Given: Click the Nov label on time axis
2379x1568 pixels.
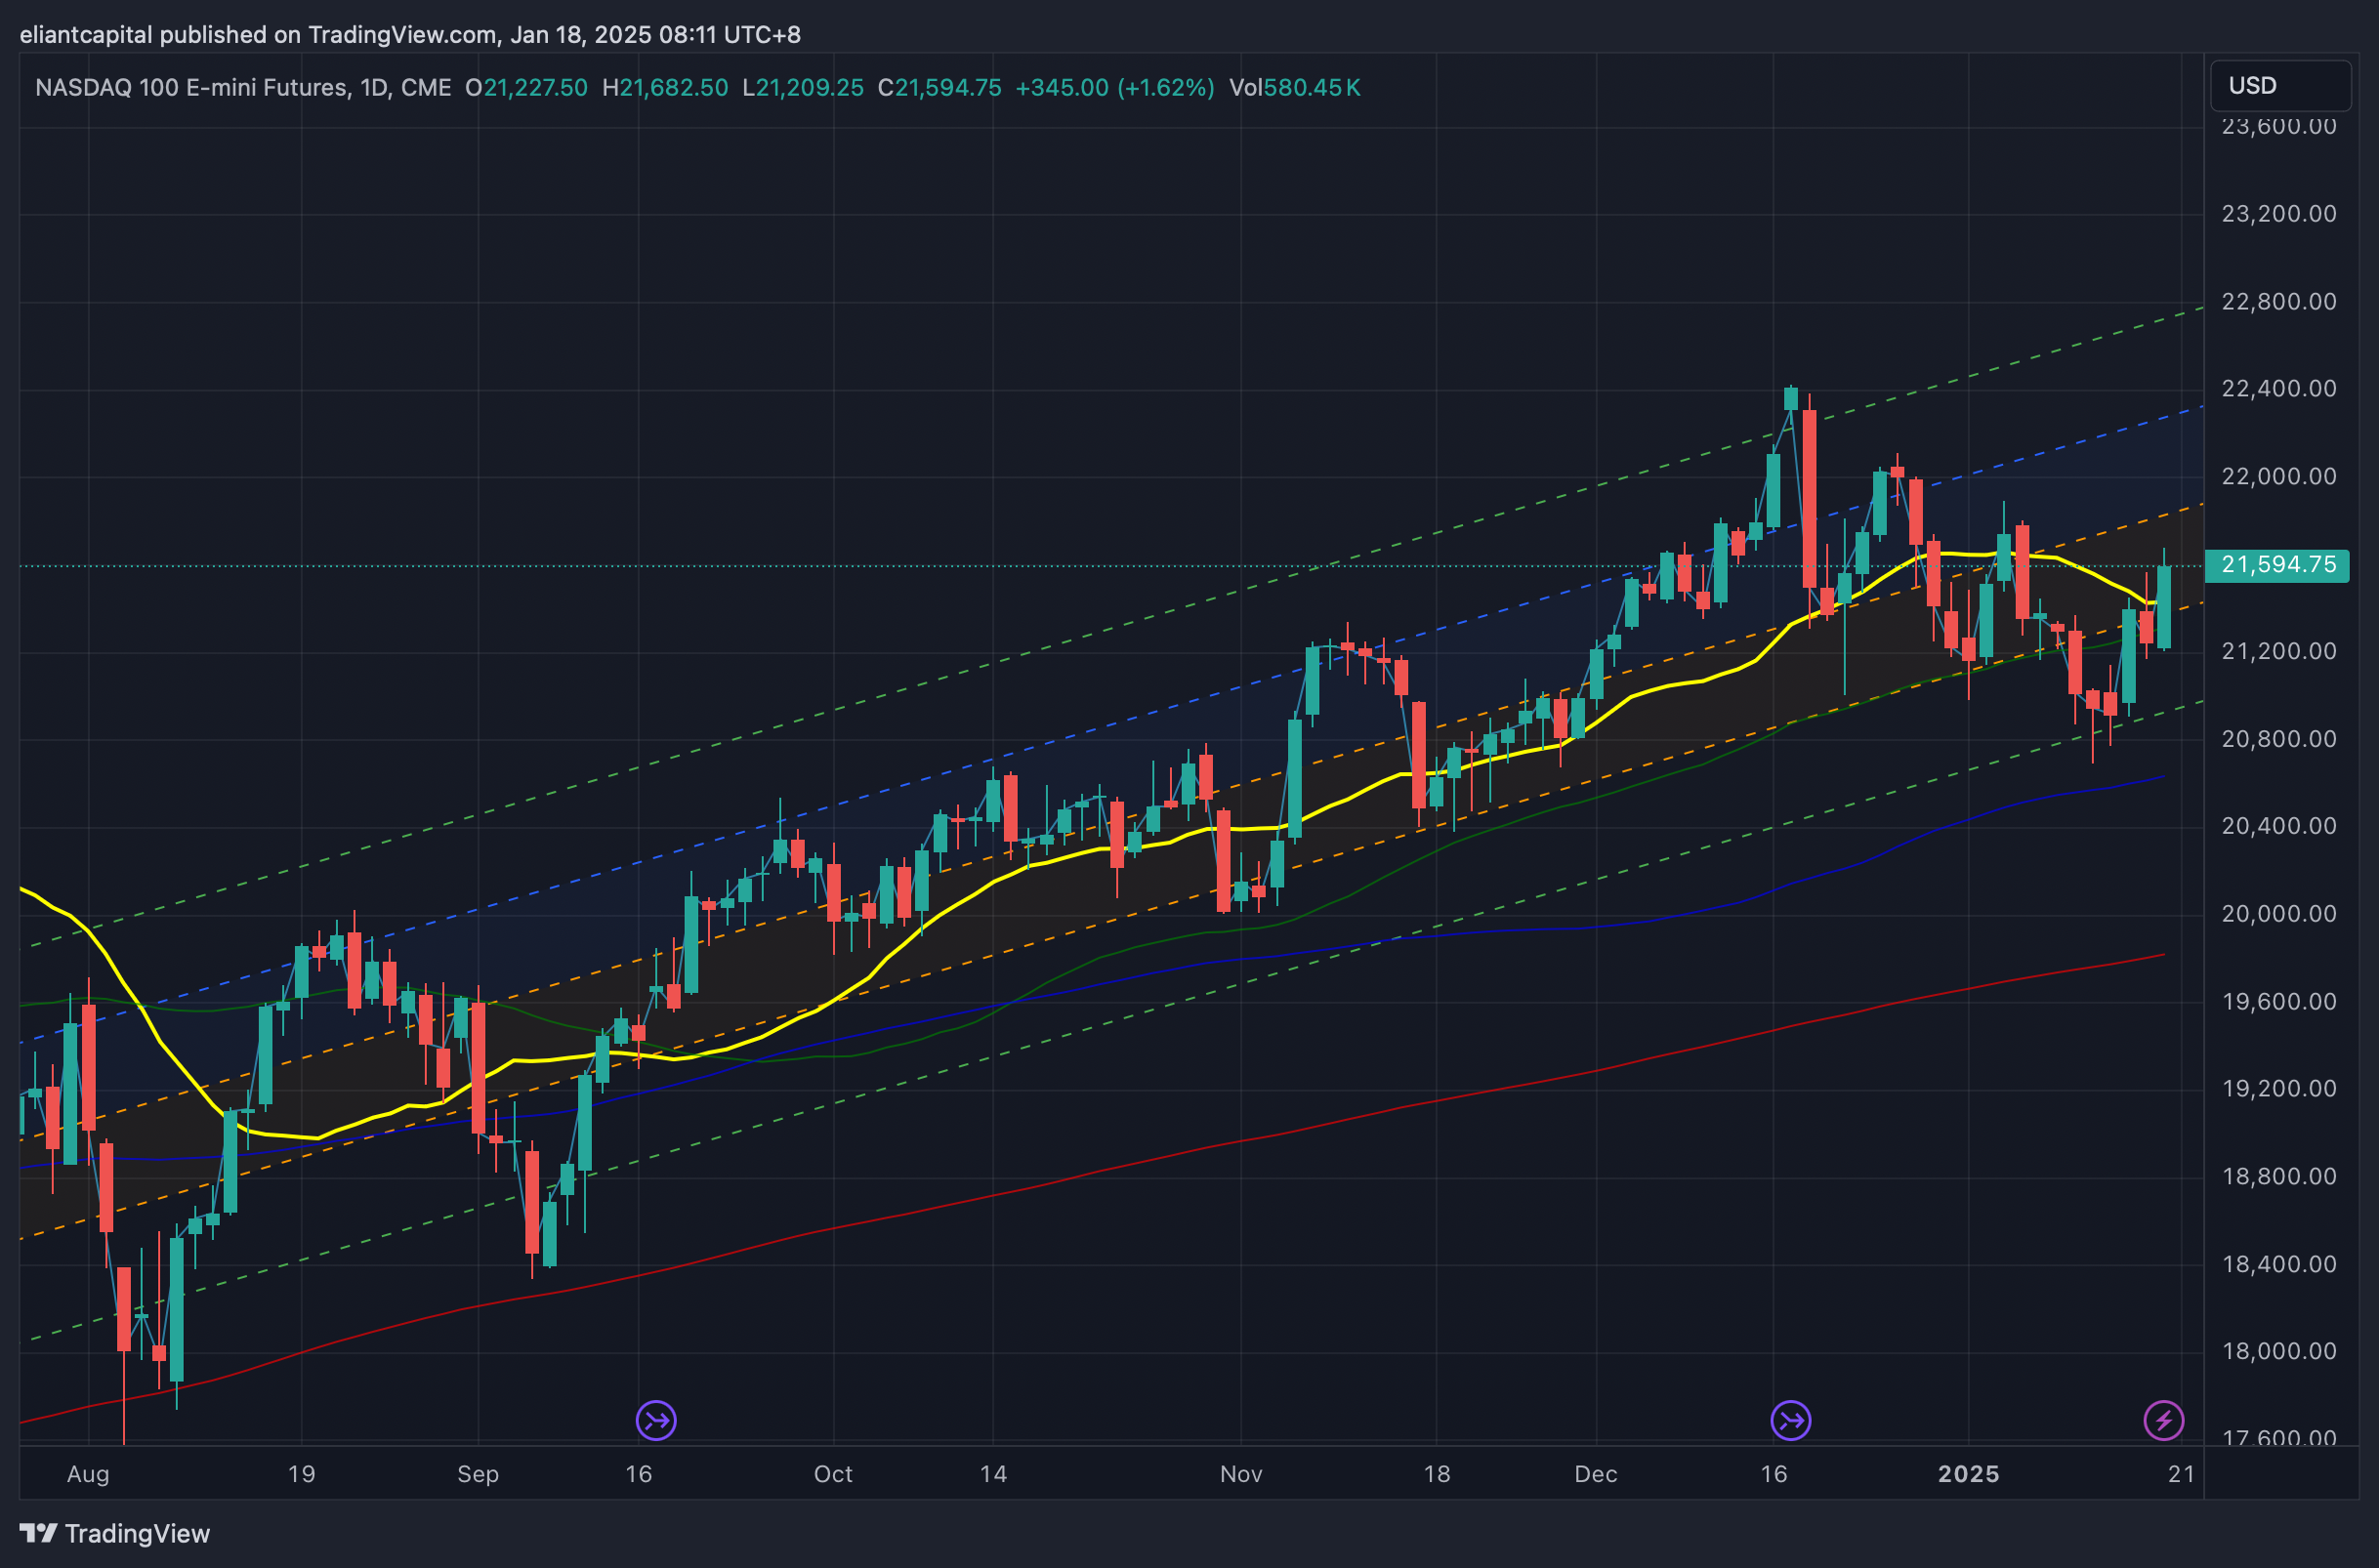Looking at the screenshot, I should point(1240,1474).
